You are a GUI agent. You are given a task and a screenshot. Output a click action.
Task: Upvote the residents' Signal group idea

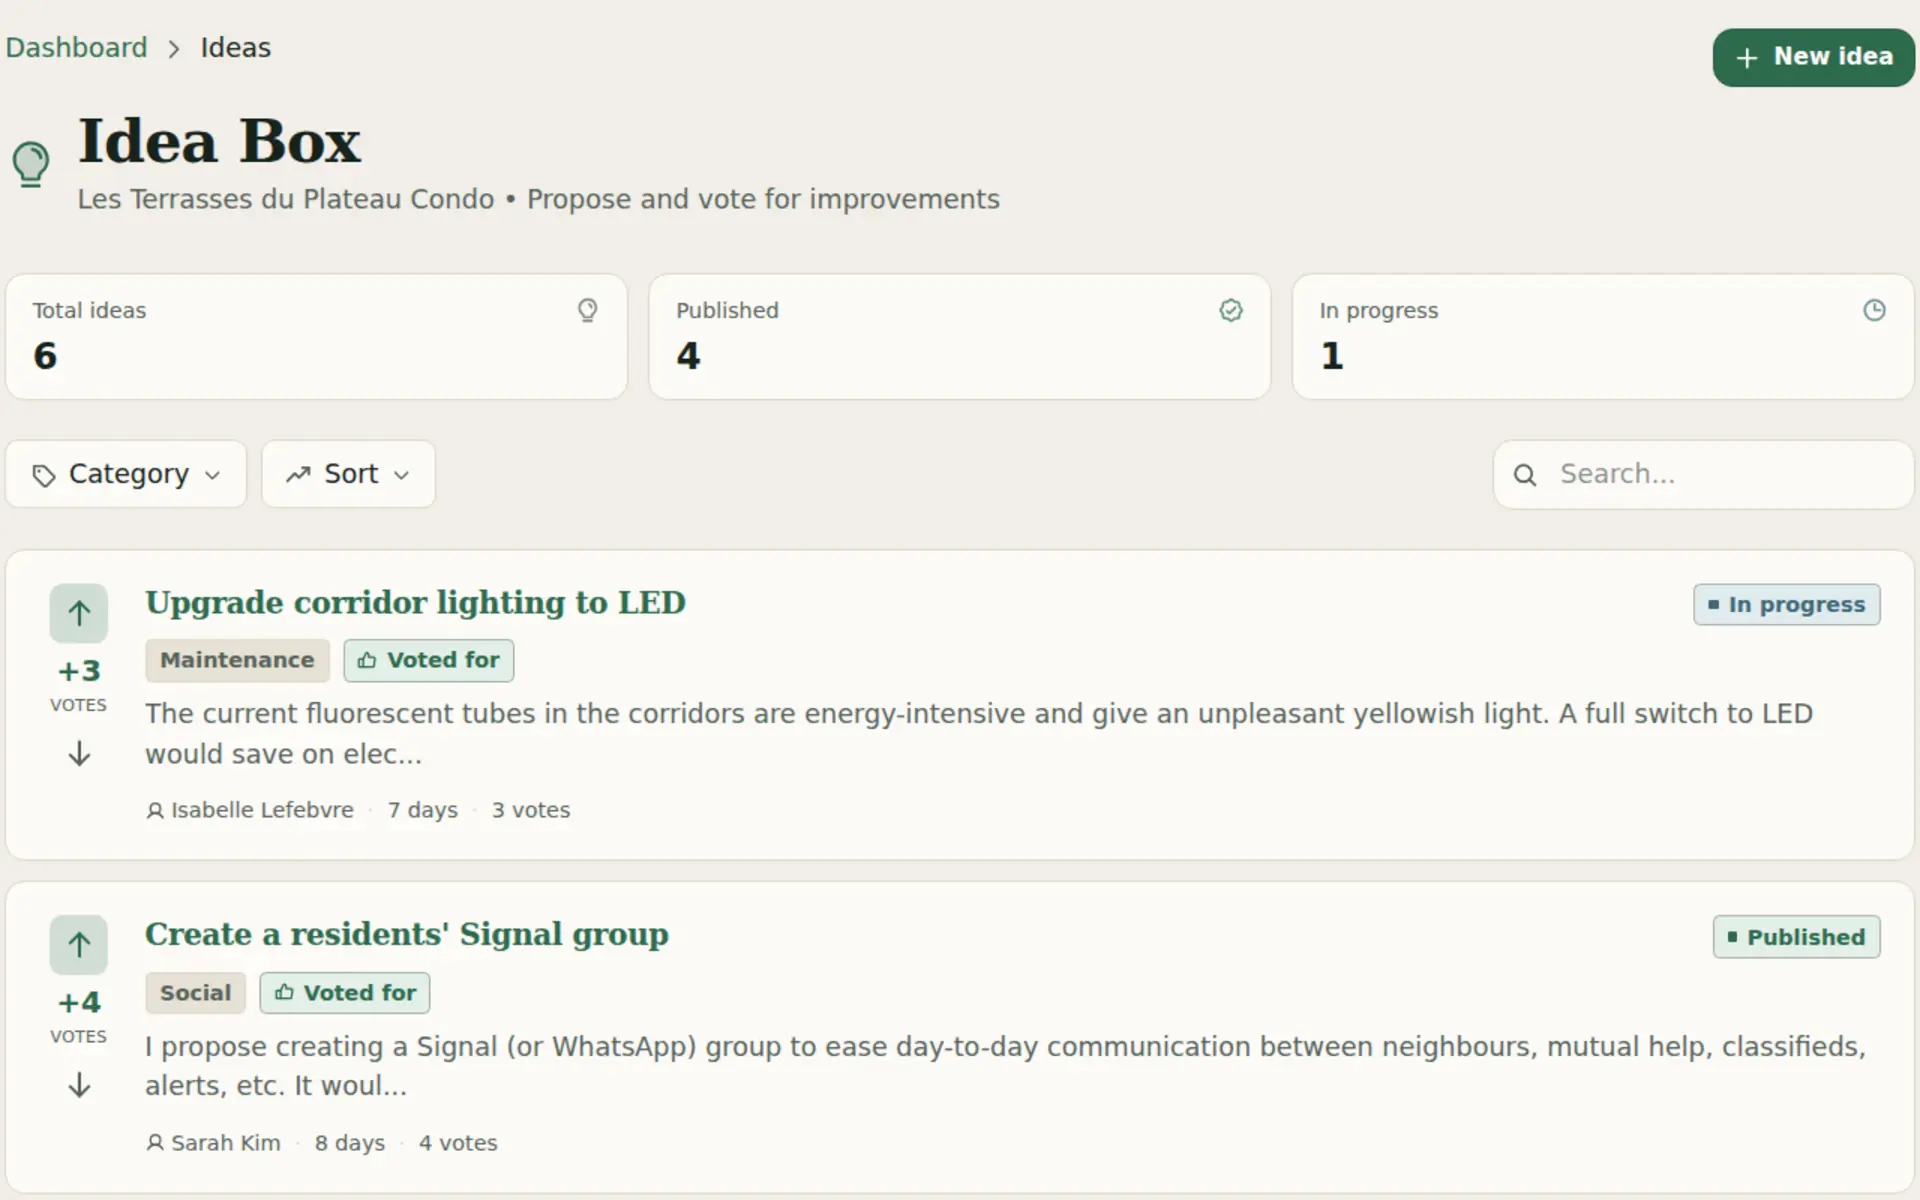(x=79, y=945)
